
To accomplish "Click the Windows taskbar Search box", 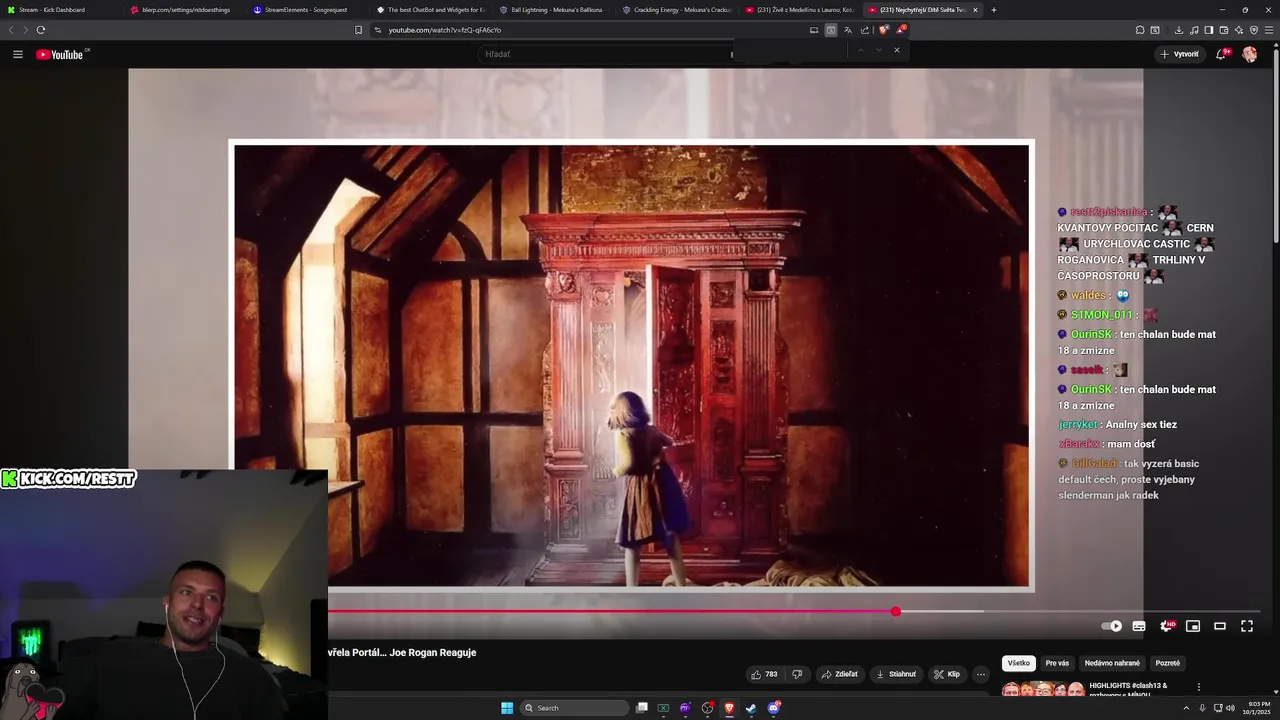I will [x=576, y=708].
